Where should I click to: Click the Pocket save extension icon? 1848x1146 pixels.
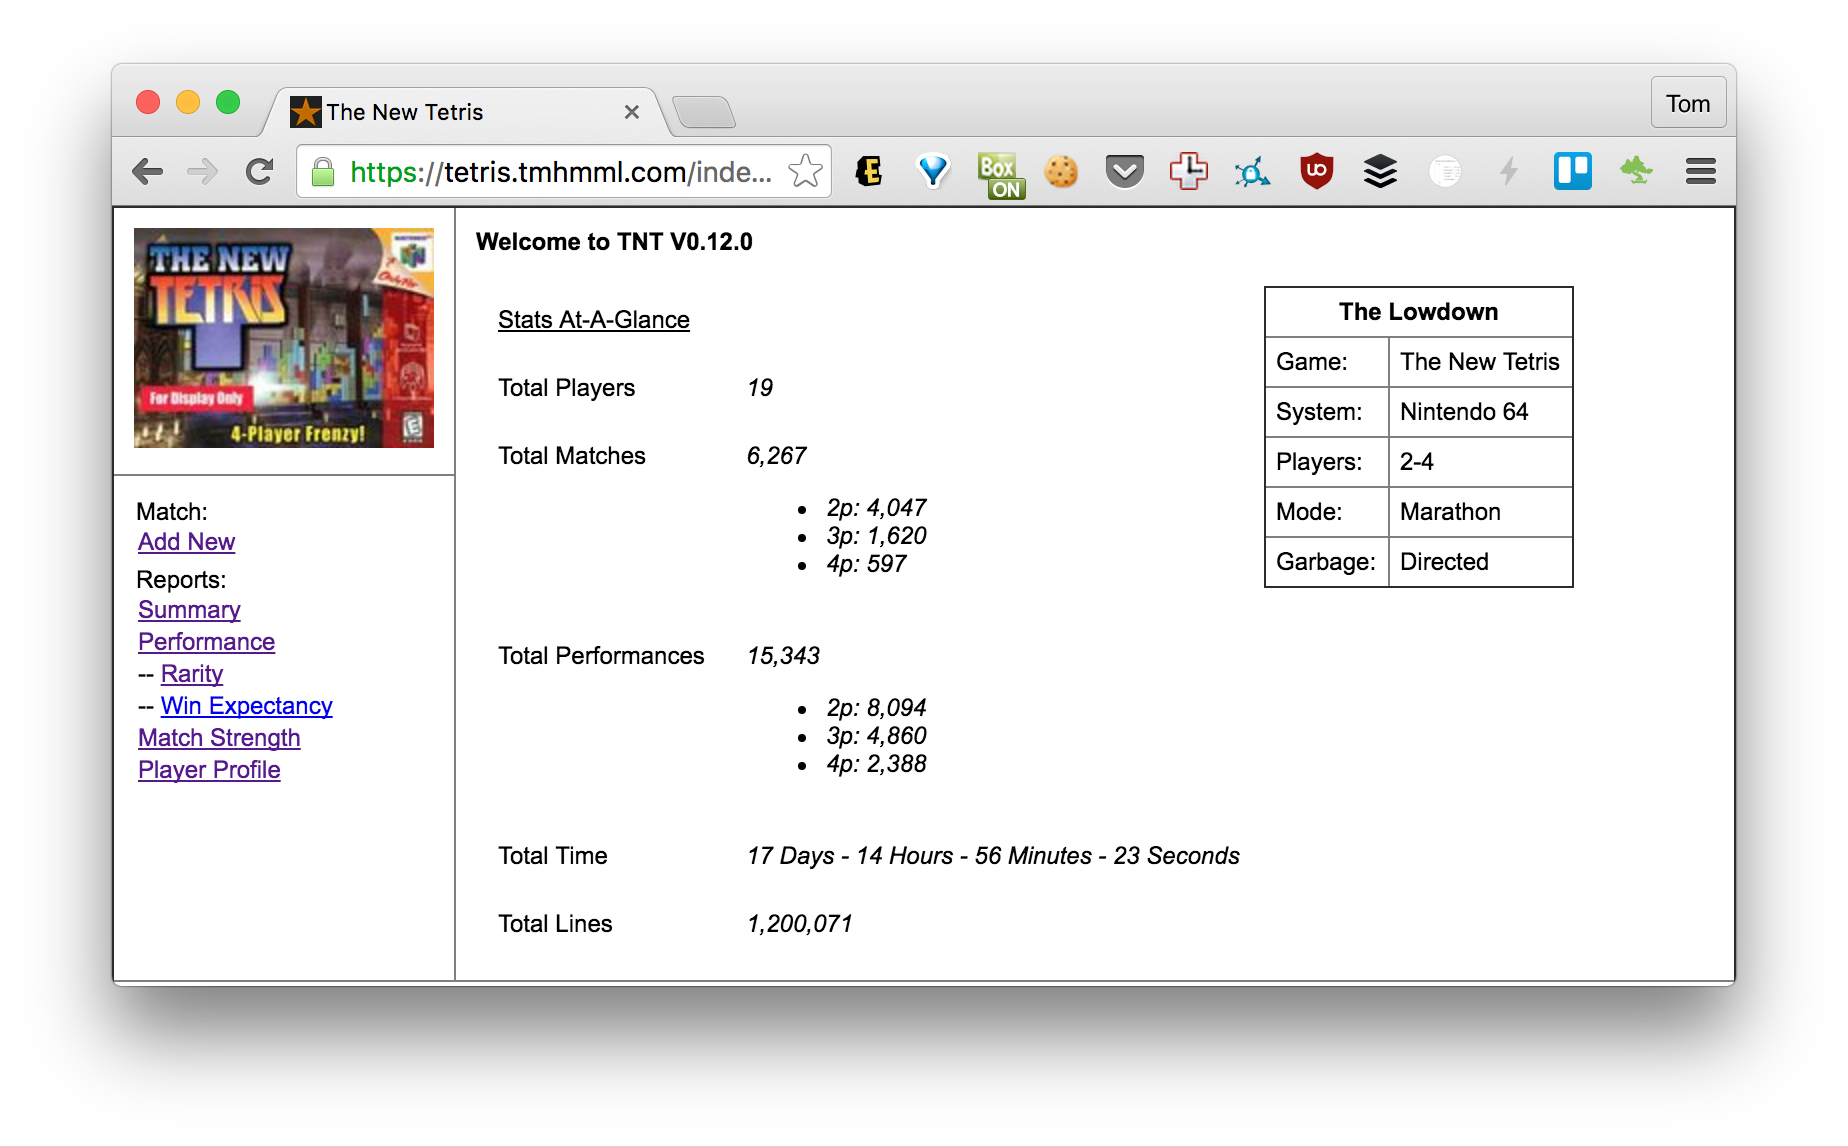click(x=1125, y=172)
